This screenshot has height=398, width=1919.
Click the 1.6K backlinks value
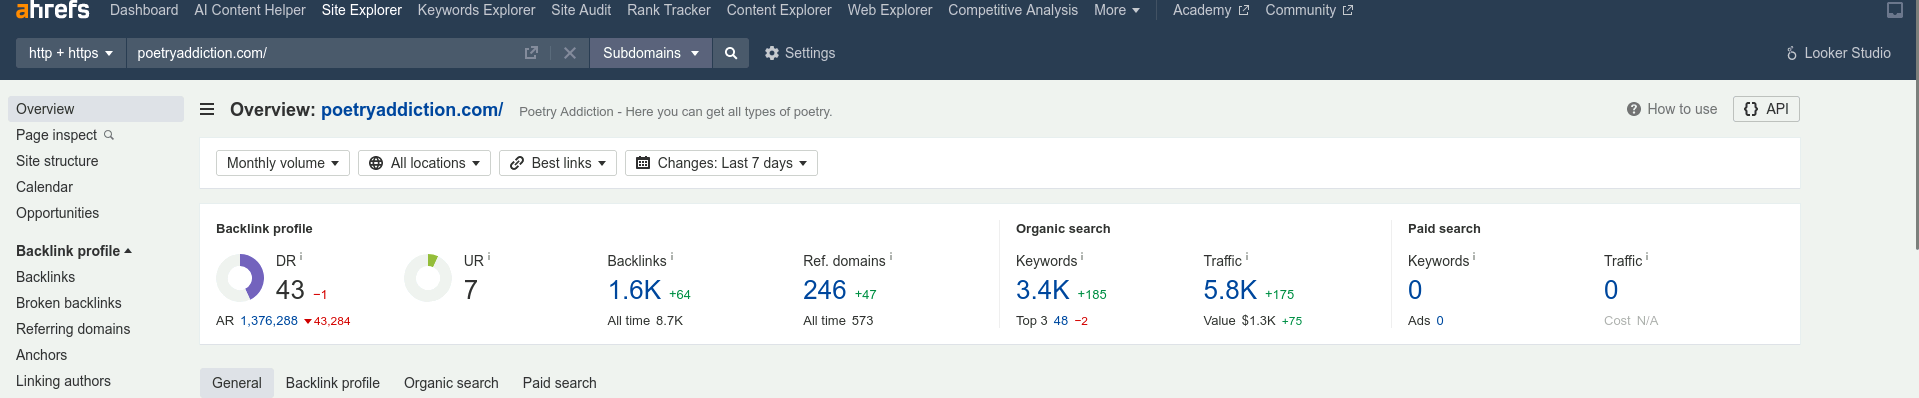point(634,290)
